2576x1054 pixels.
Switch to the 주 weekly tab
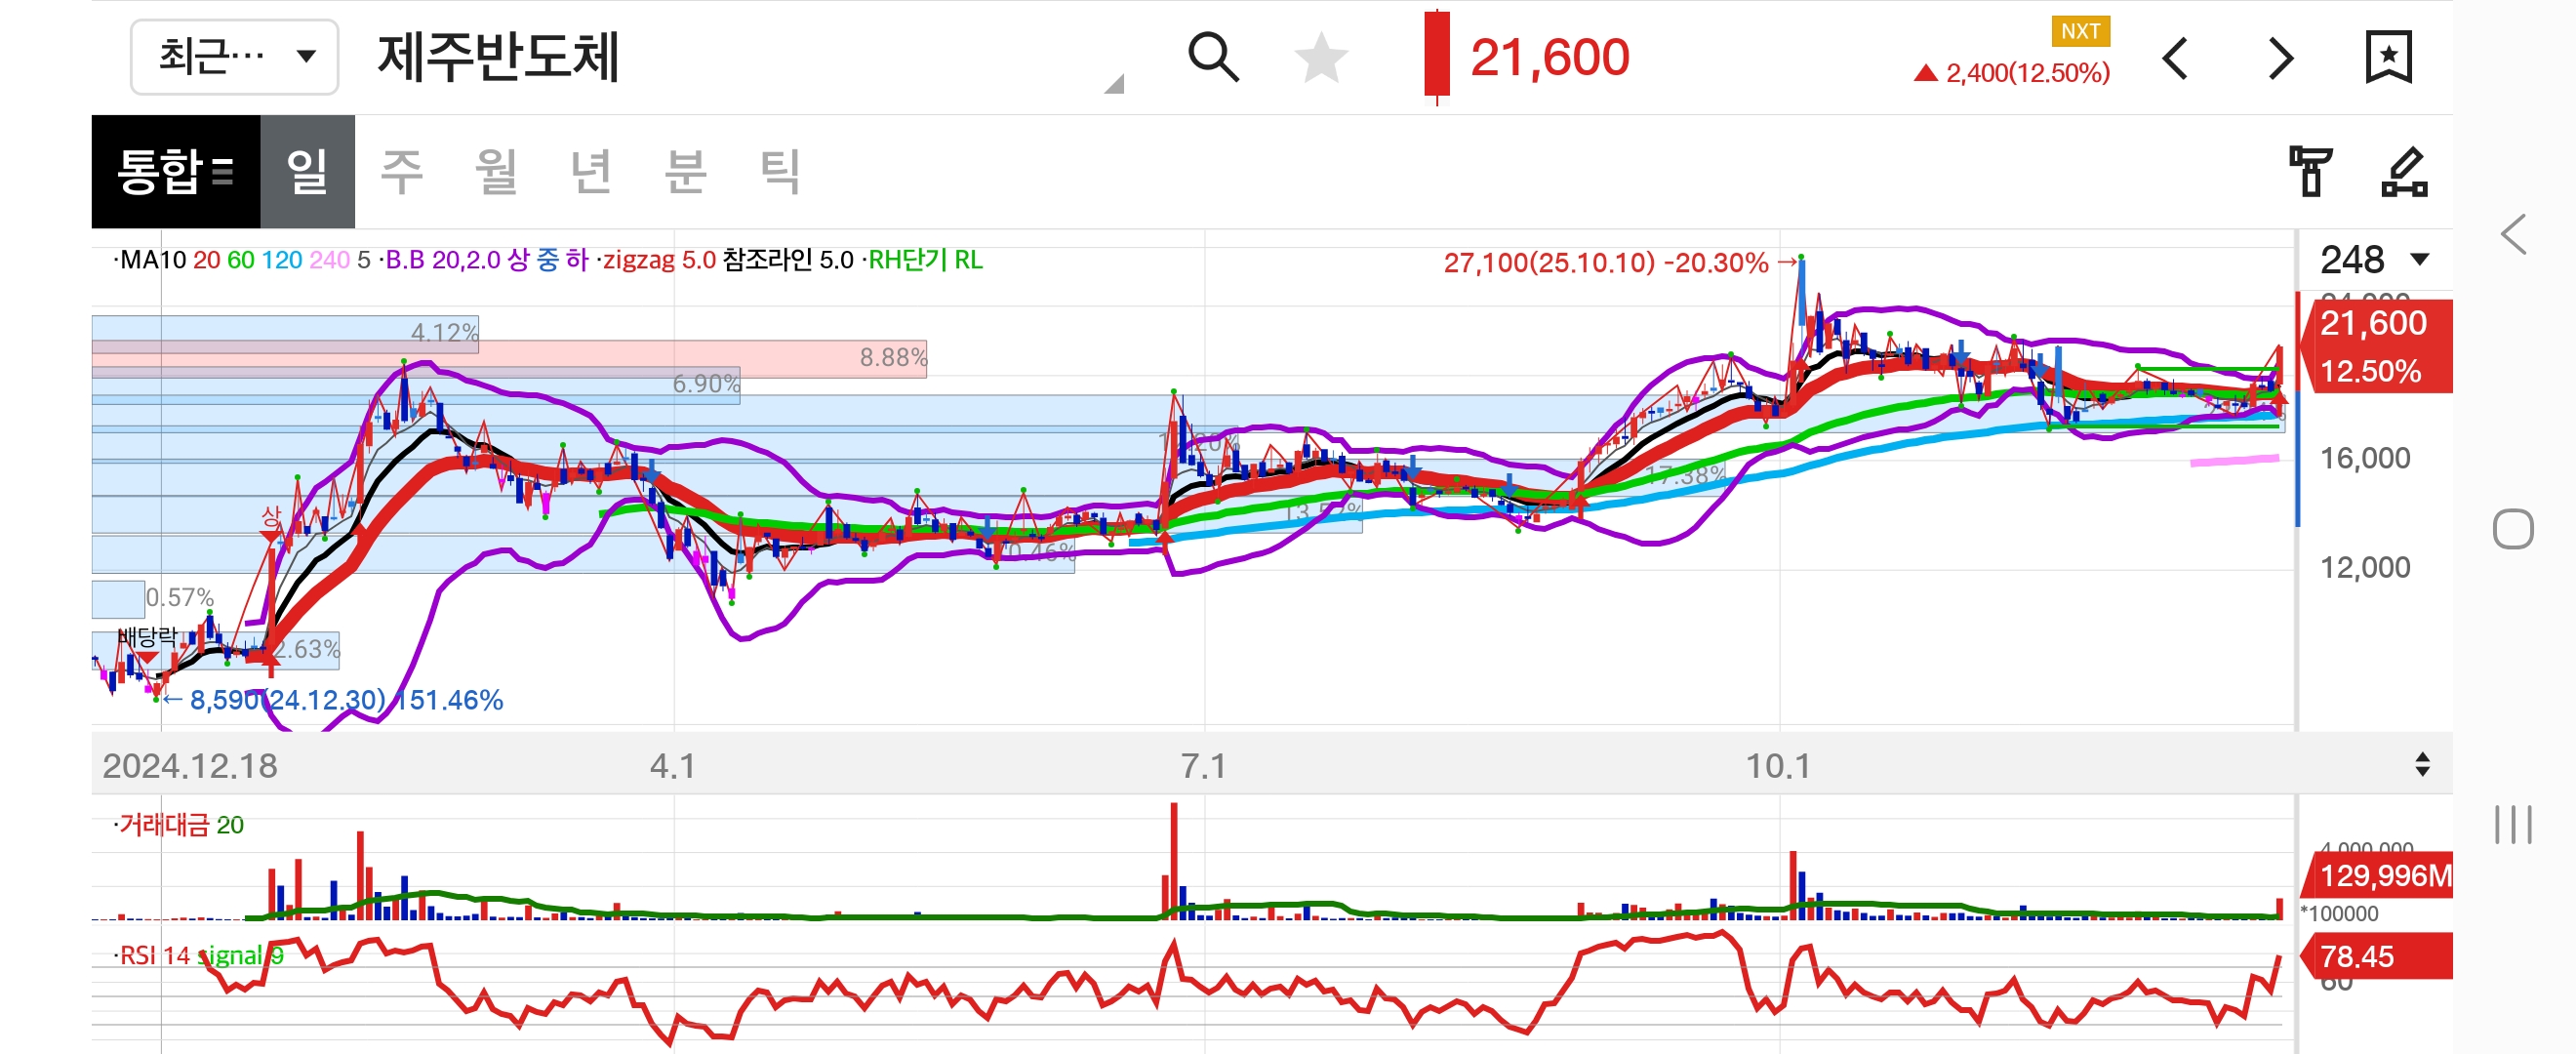click(402, 172)
